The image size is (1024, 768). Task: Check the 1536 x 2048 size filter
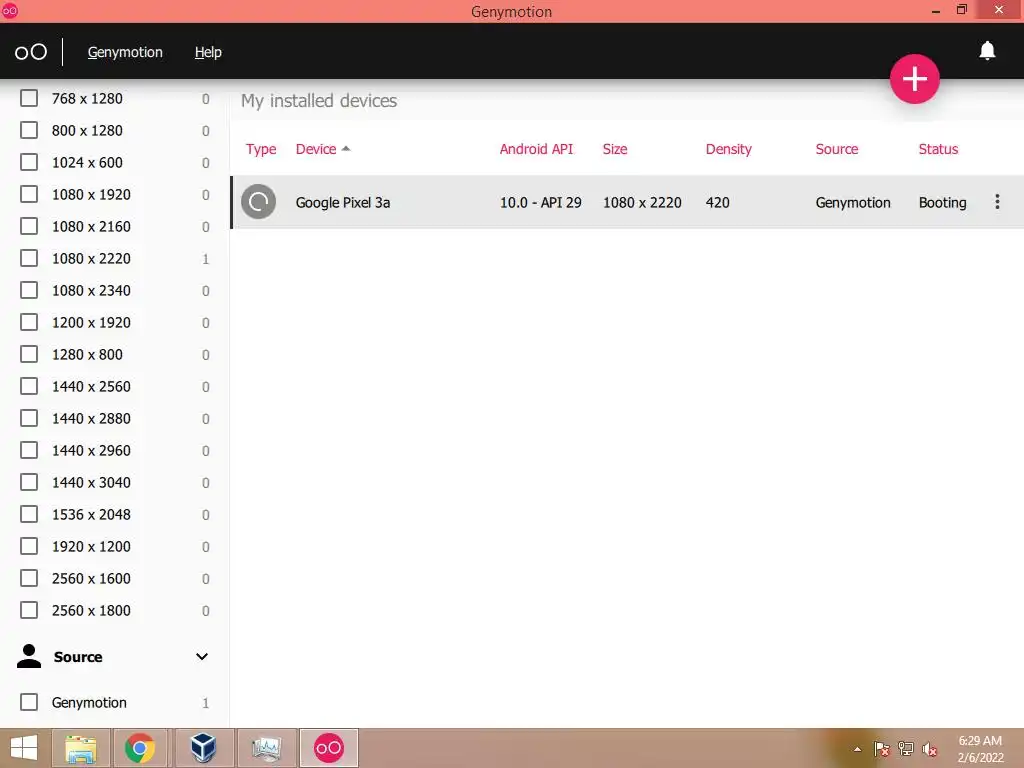tap(29, 514)
